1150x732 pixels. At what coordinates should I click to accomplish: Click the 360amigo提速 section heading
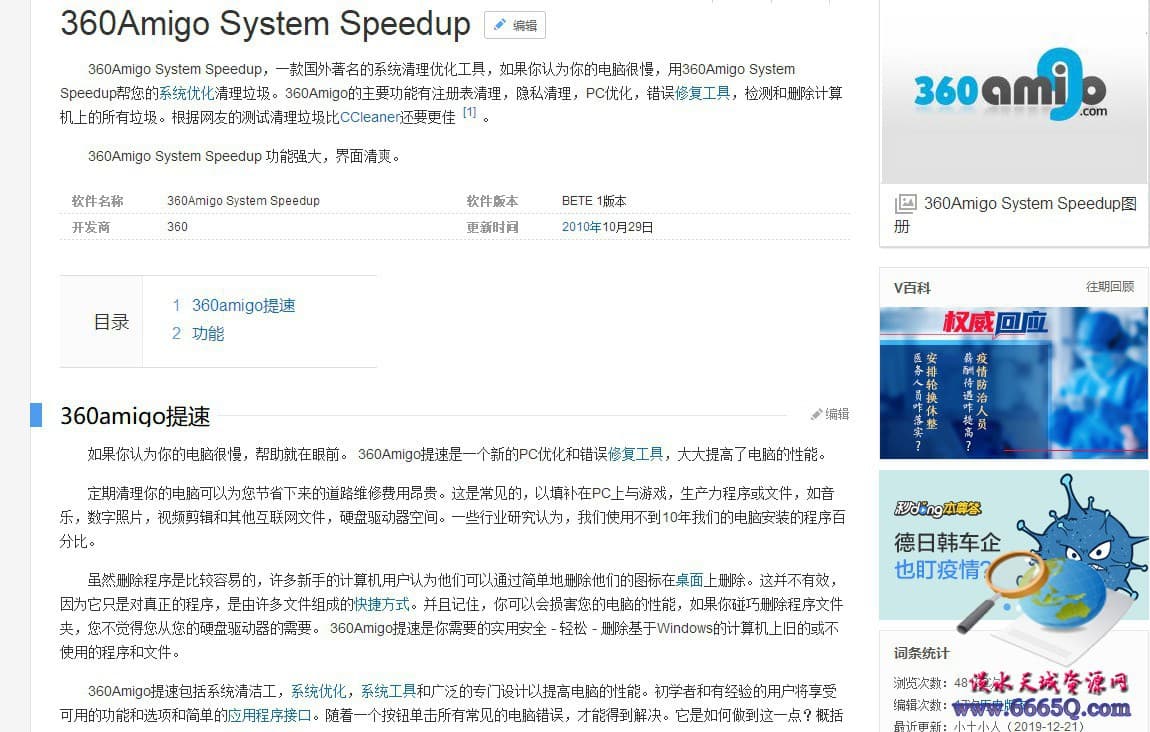tap(135, 416)
